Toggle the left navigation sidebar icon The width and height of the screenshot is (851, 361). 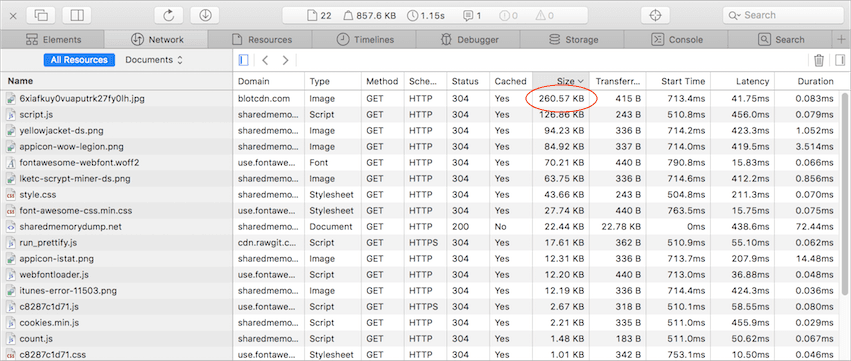point(243,60)
